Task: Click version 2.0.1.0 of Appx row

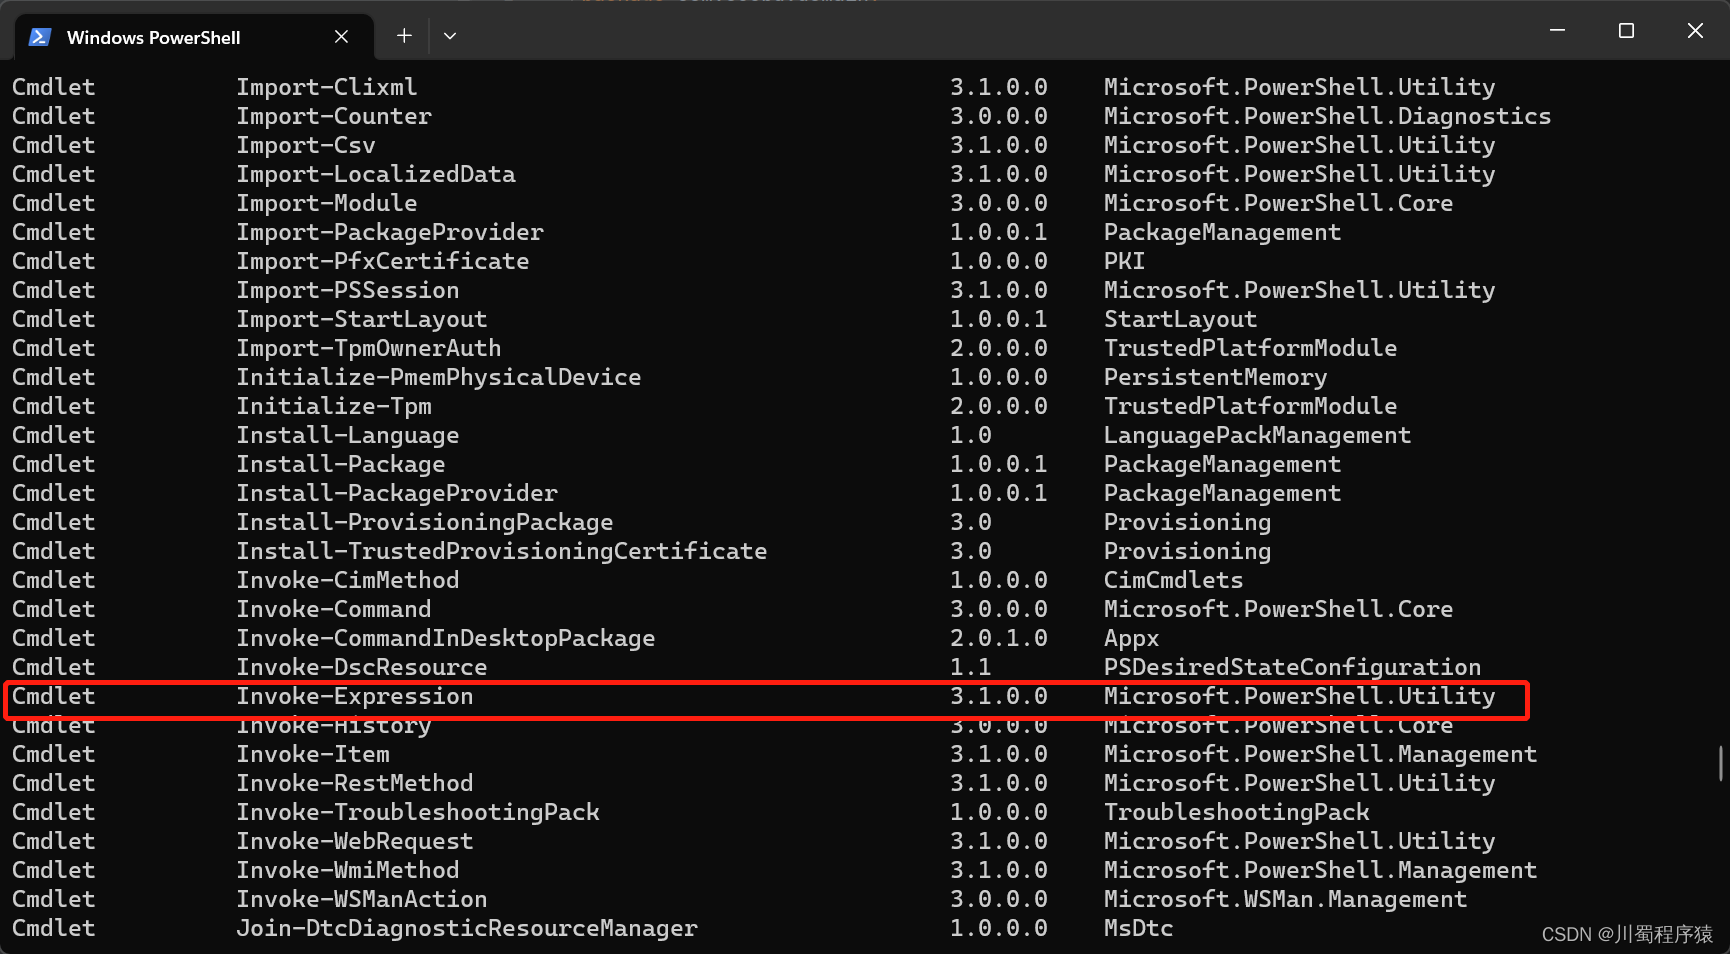Action: tap(999, 638)
